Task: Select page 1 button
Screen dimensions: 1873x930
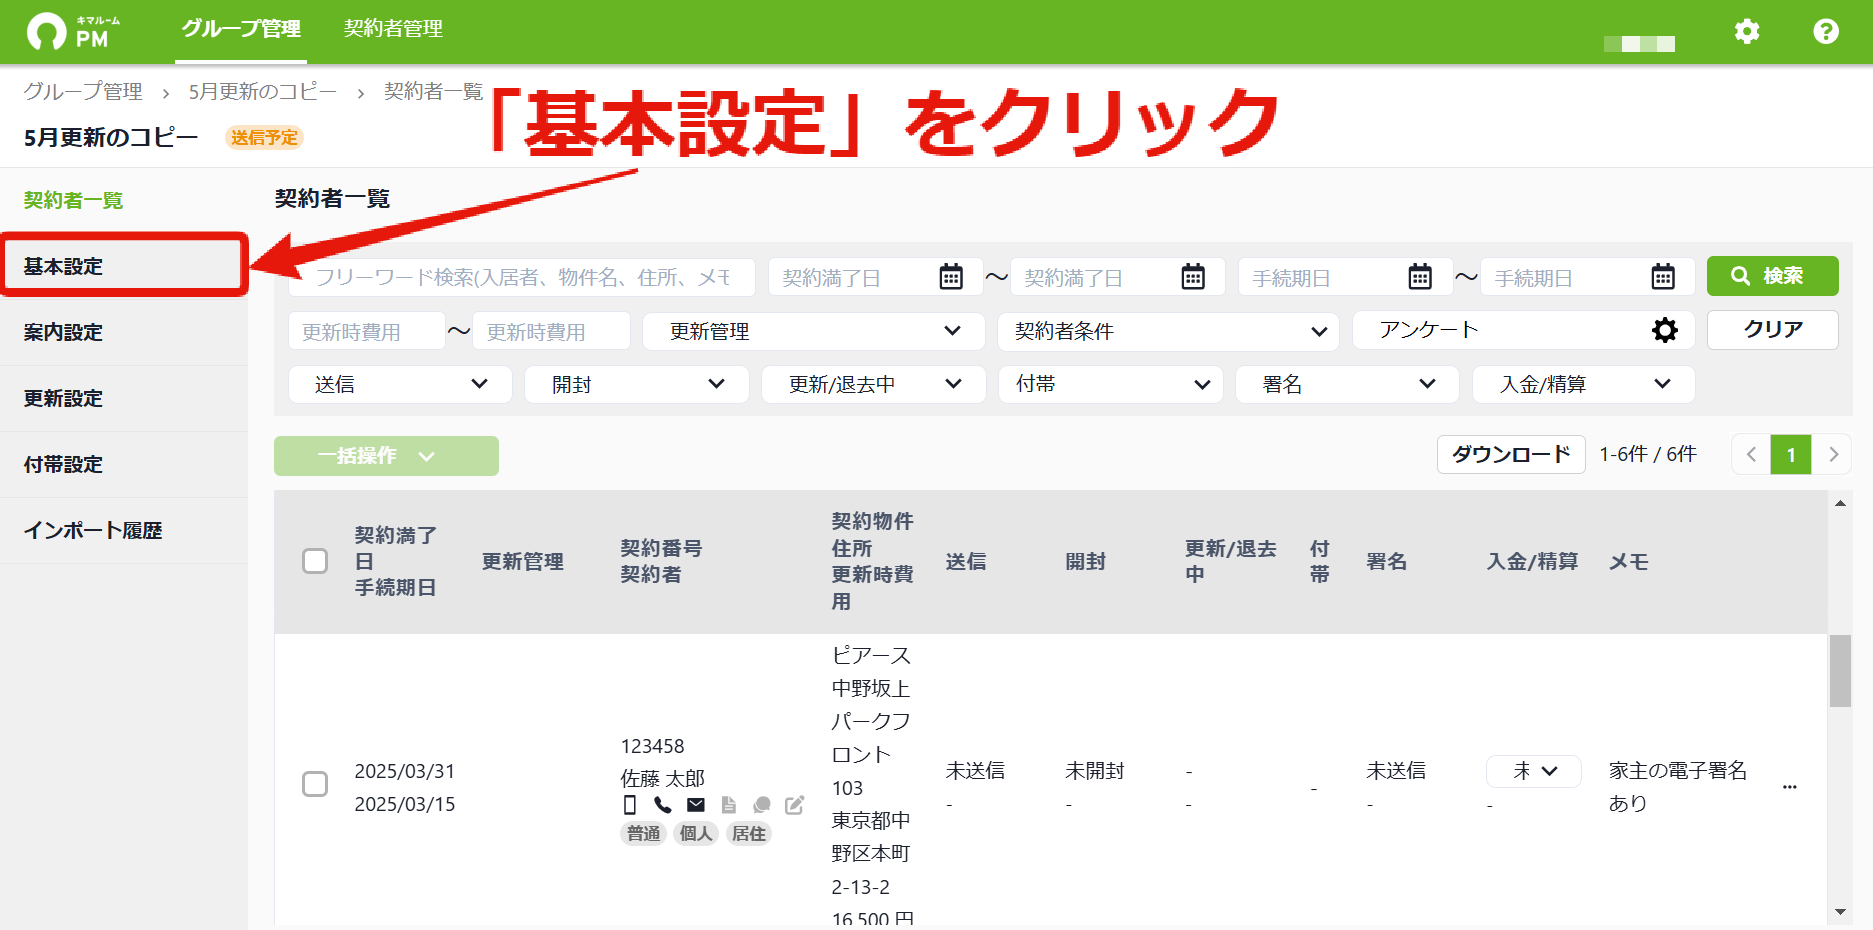Action: pyautogui.click(x=1791, y=454)
